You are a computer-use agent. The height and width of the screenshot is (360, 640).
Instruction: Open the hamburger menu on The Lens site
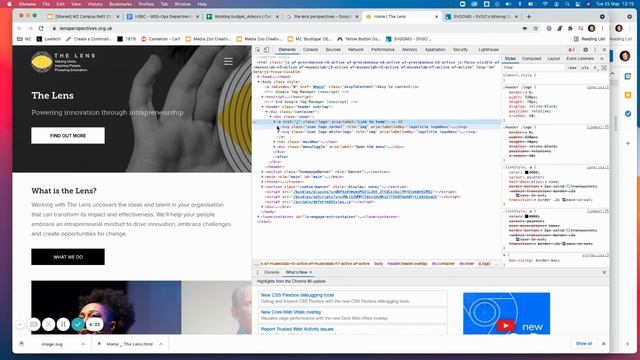(x=228, y=61)
